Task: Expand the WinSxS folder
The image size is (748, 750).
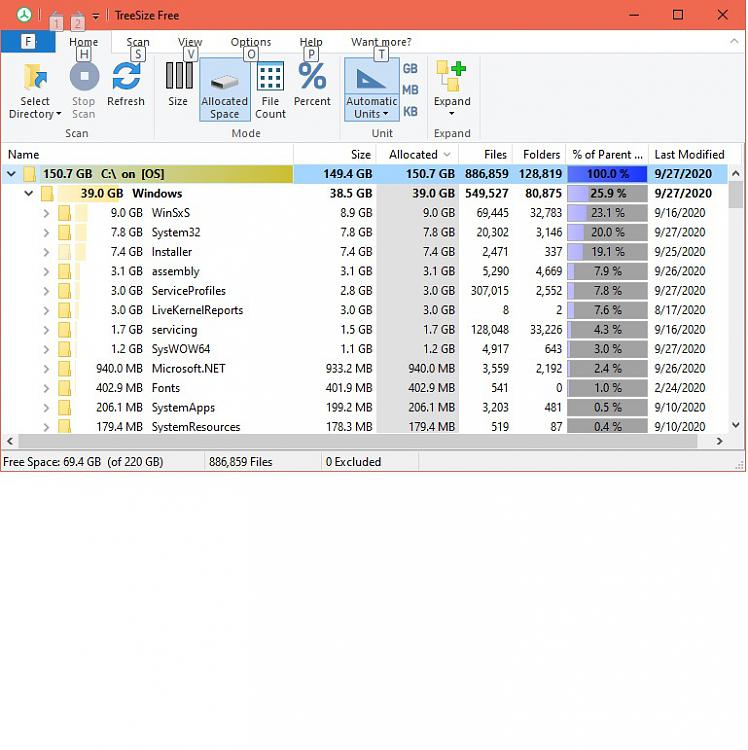Action: [46, 213]
